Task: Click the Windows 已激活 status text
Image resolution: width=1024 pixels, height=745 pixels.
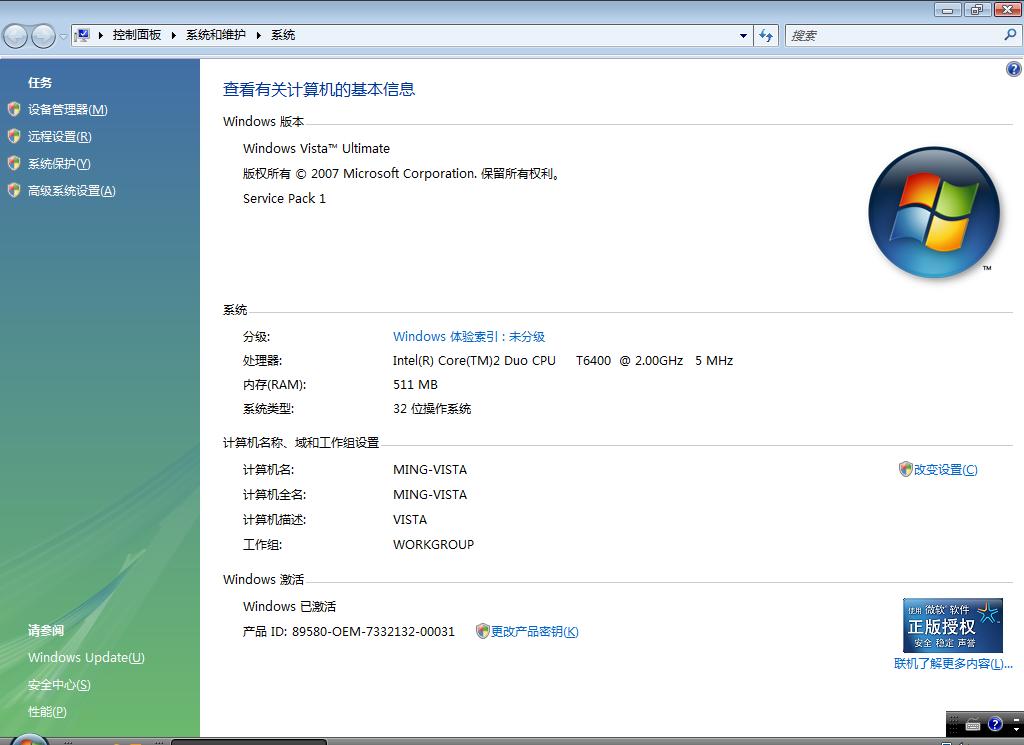Action: pyautogui.click(x=289, y=607)
